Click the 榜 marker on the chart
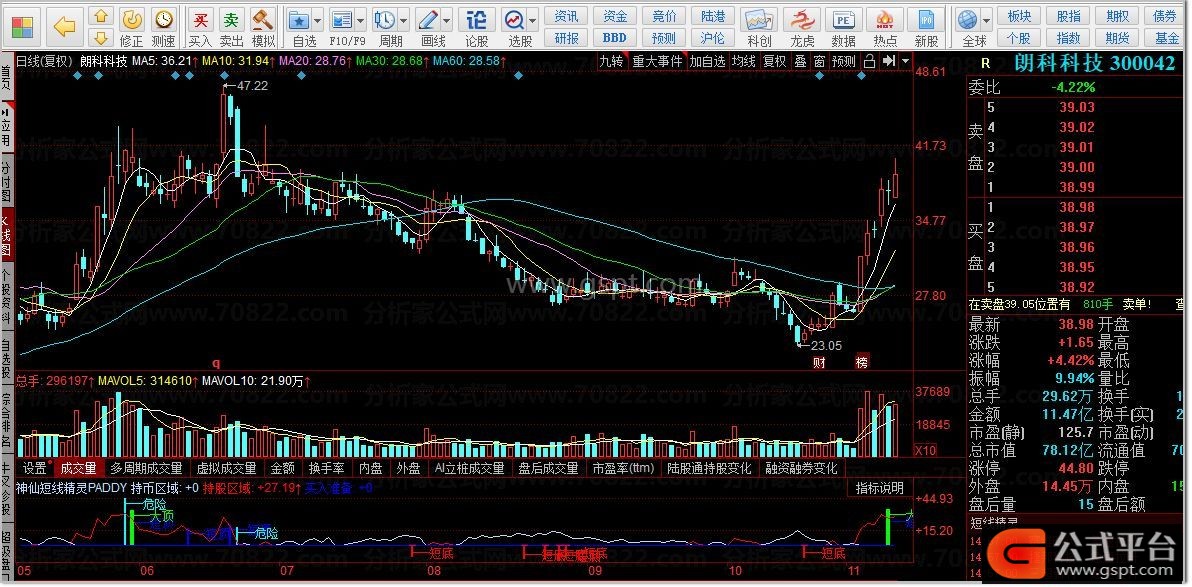 pyautogui.click(x=861, y=362)
